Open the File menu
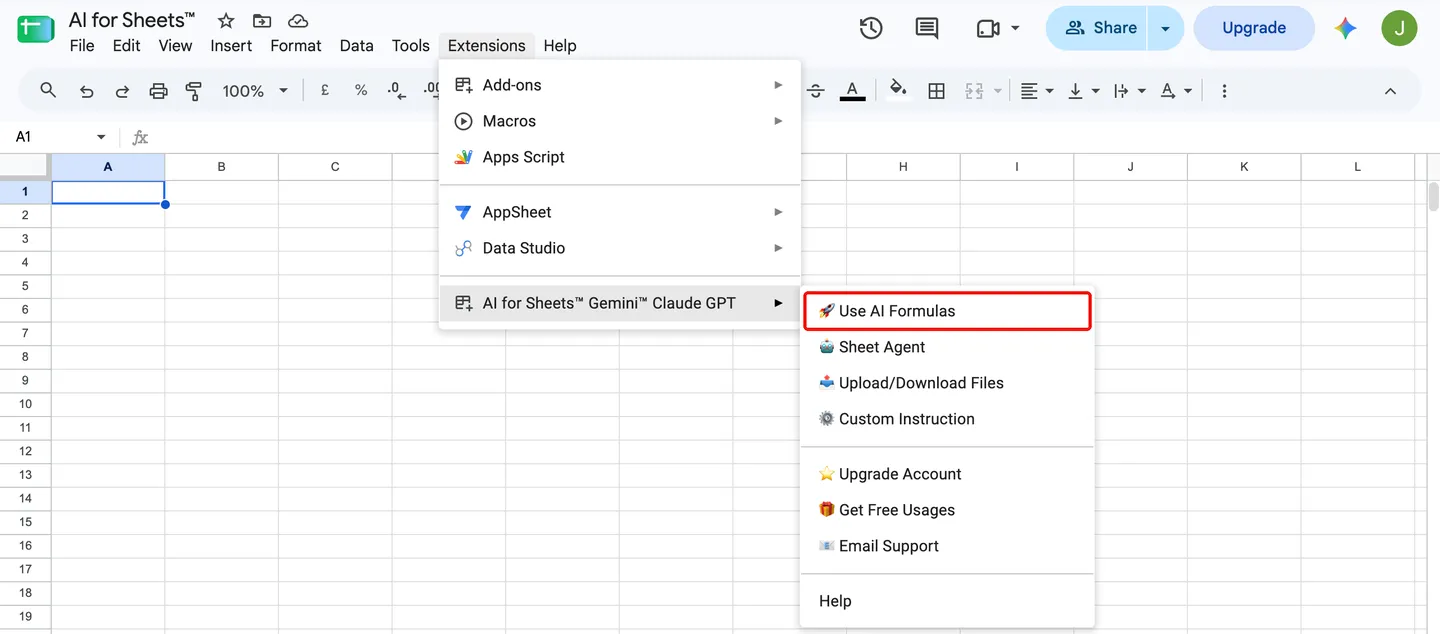 [82, 45]
